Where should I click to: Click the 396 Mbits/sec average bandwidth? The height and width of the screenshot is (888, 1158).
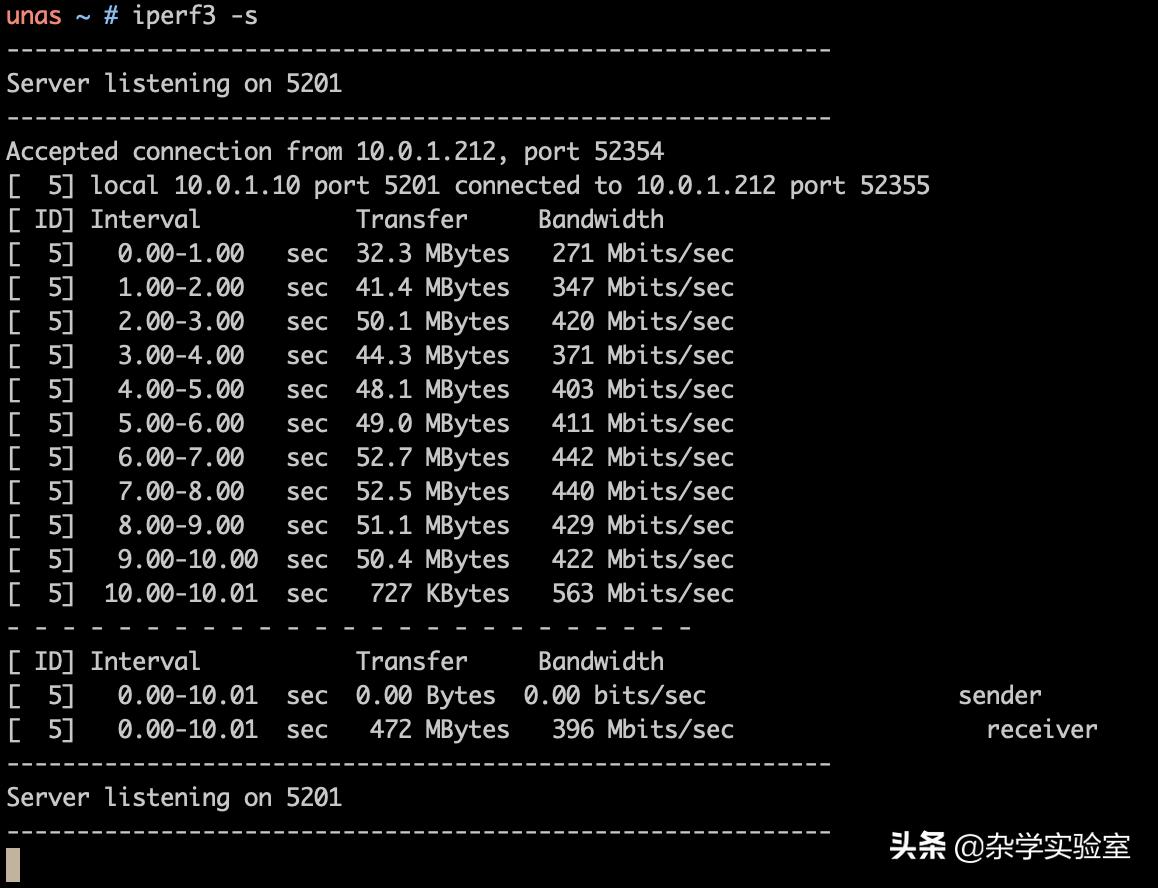642,729
